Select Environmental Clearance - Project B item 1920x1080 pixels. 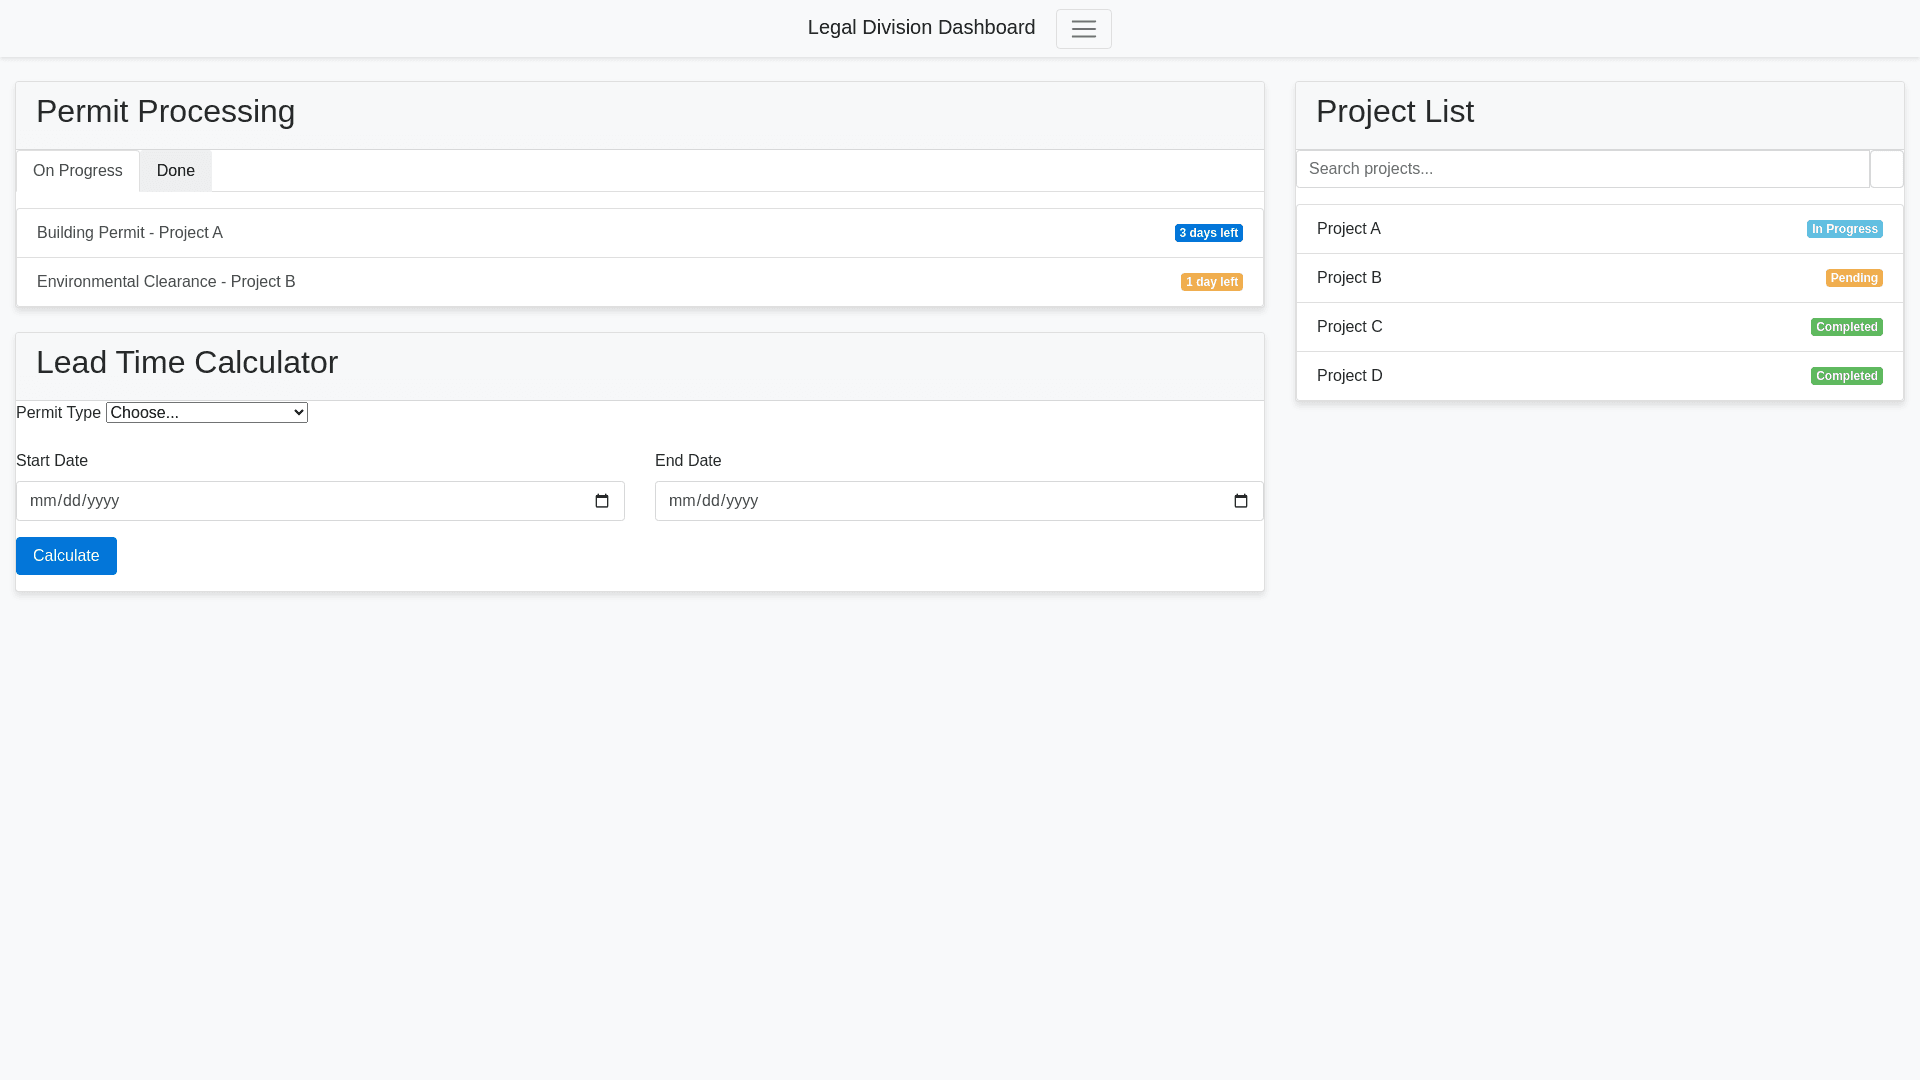[166, 282]
